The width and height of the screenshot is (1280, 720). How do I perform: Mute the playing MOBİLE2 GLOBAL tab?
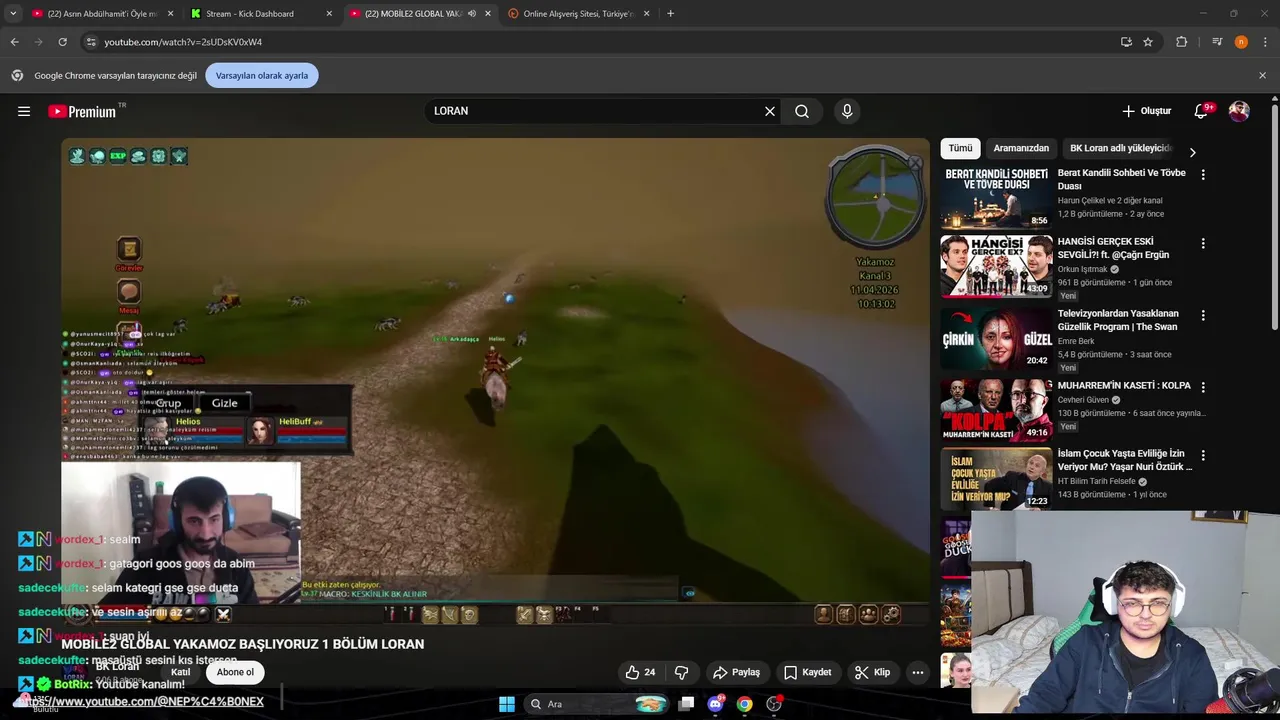click(471, 14)
